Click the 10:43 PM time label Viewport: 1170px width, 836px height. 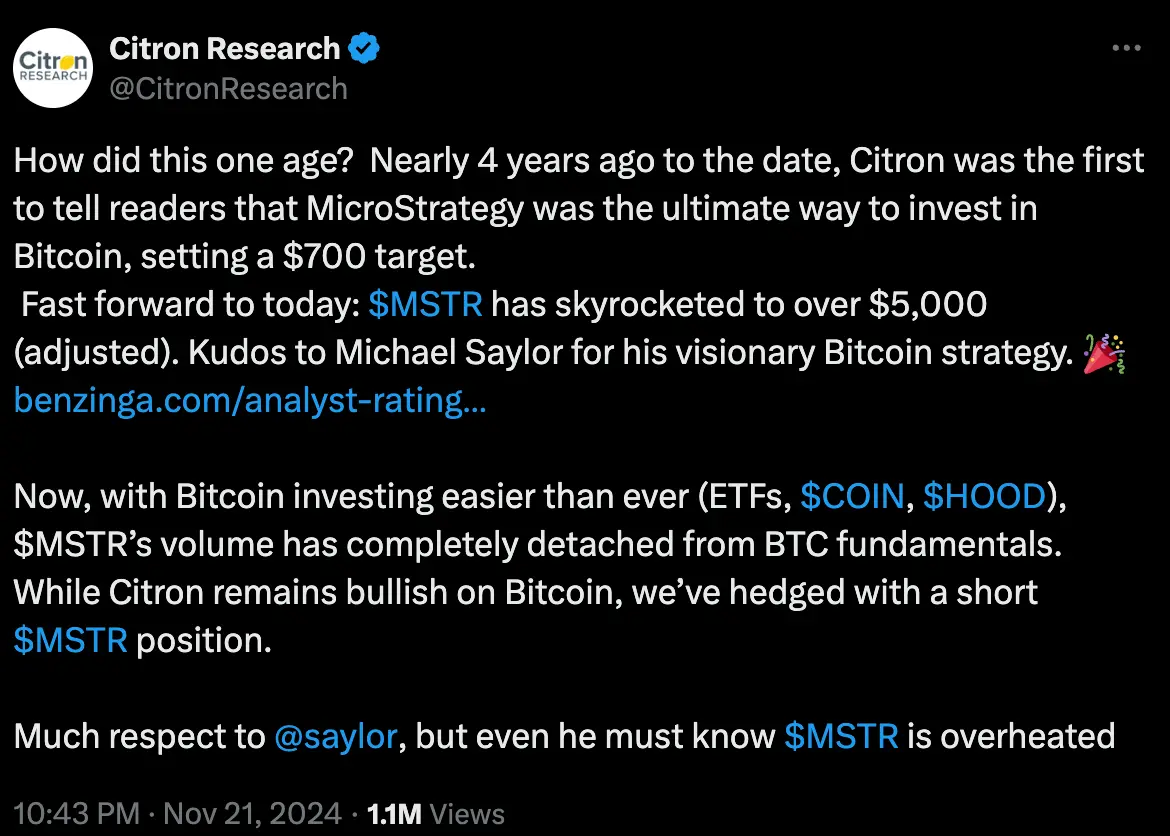point(77,813)
